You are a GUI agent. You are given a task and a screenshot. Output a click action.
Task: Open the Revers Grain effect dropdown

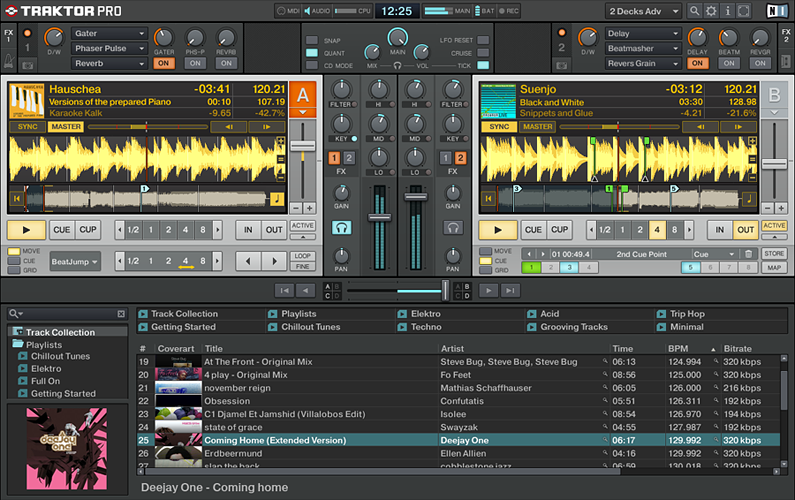[643, 63]
